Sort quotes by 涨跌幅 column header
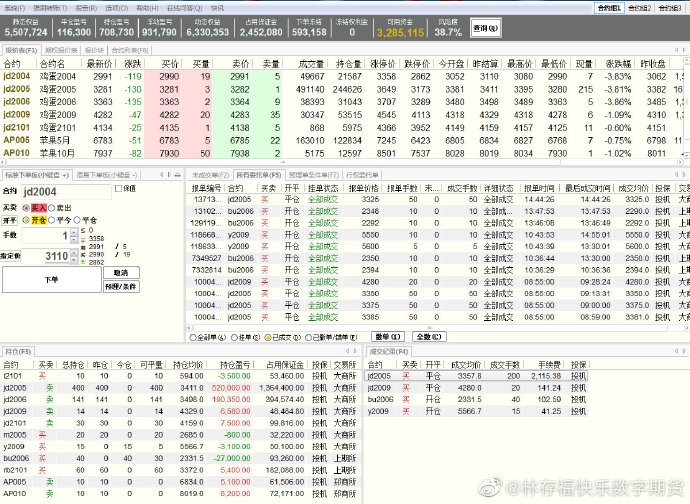690x504 pixels. 618,64
